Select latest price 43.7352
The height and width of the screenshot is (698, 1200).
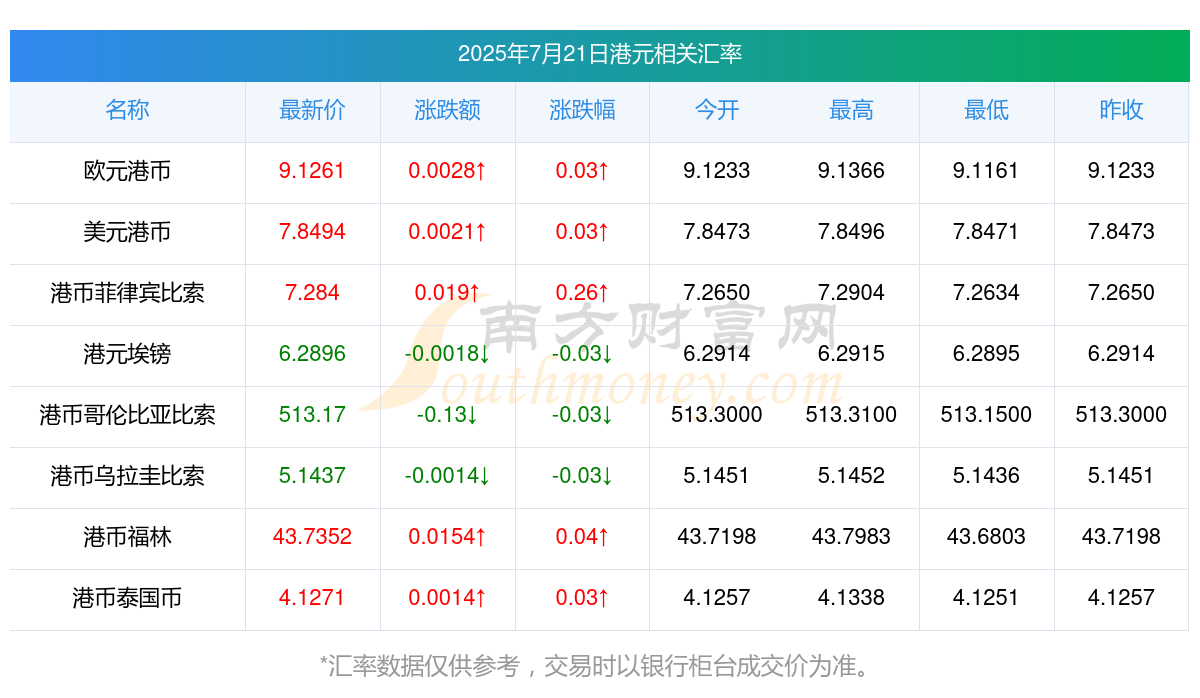(312, 537)
